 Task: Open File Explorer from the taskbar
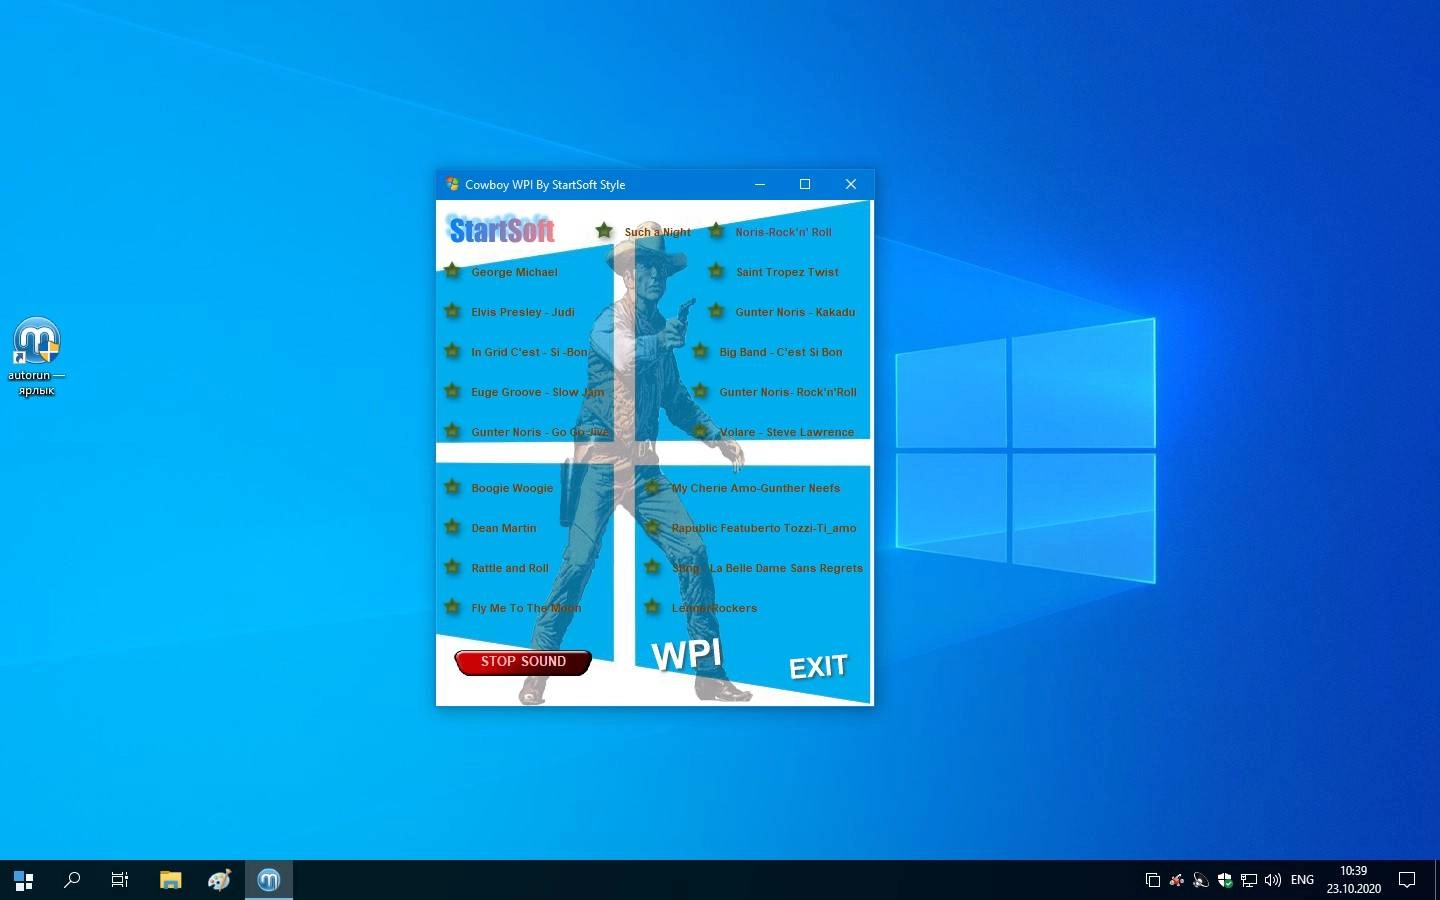click(171, 880)
